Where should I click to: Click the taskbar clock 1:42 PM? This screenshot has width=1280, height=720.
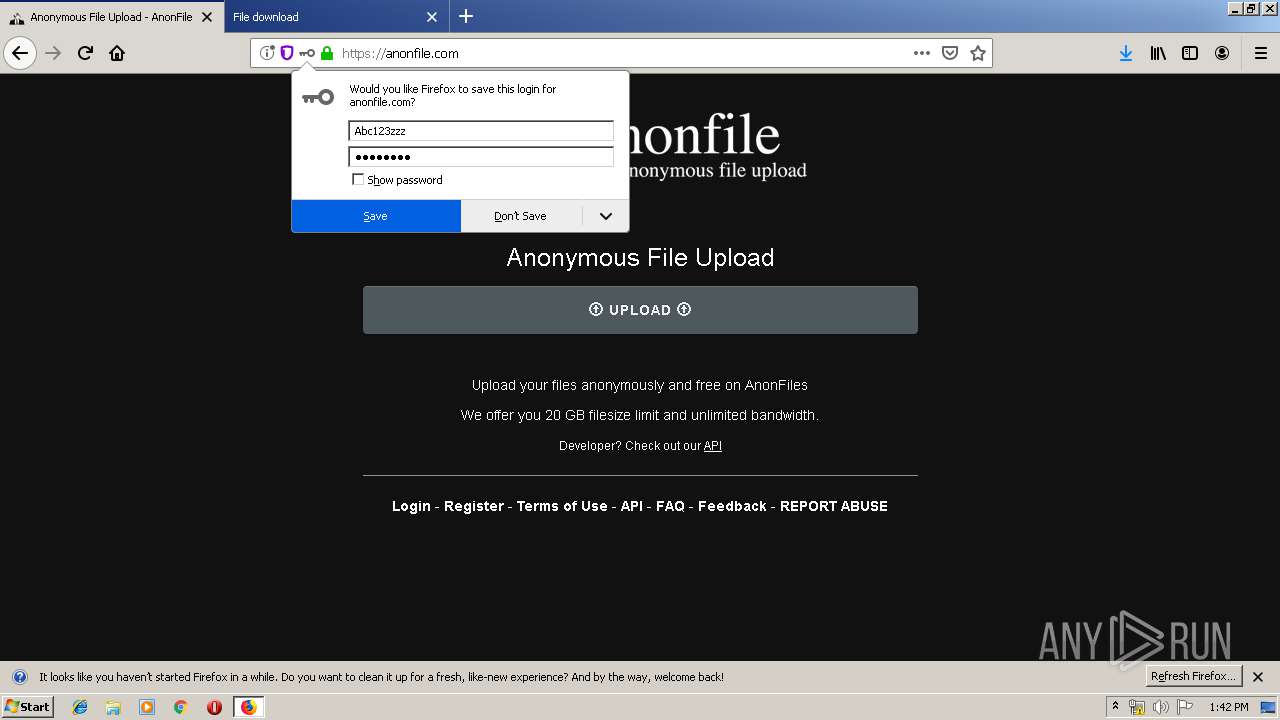[x=1229, y=707]
